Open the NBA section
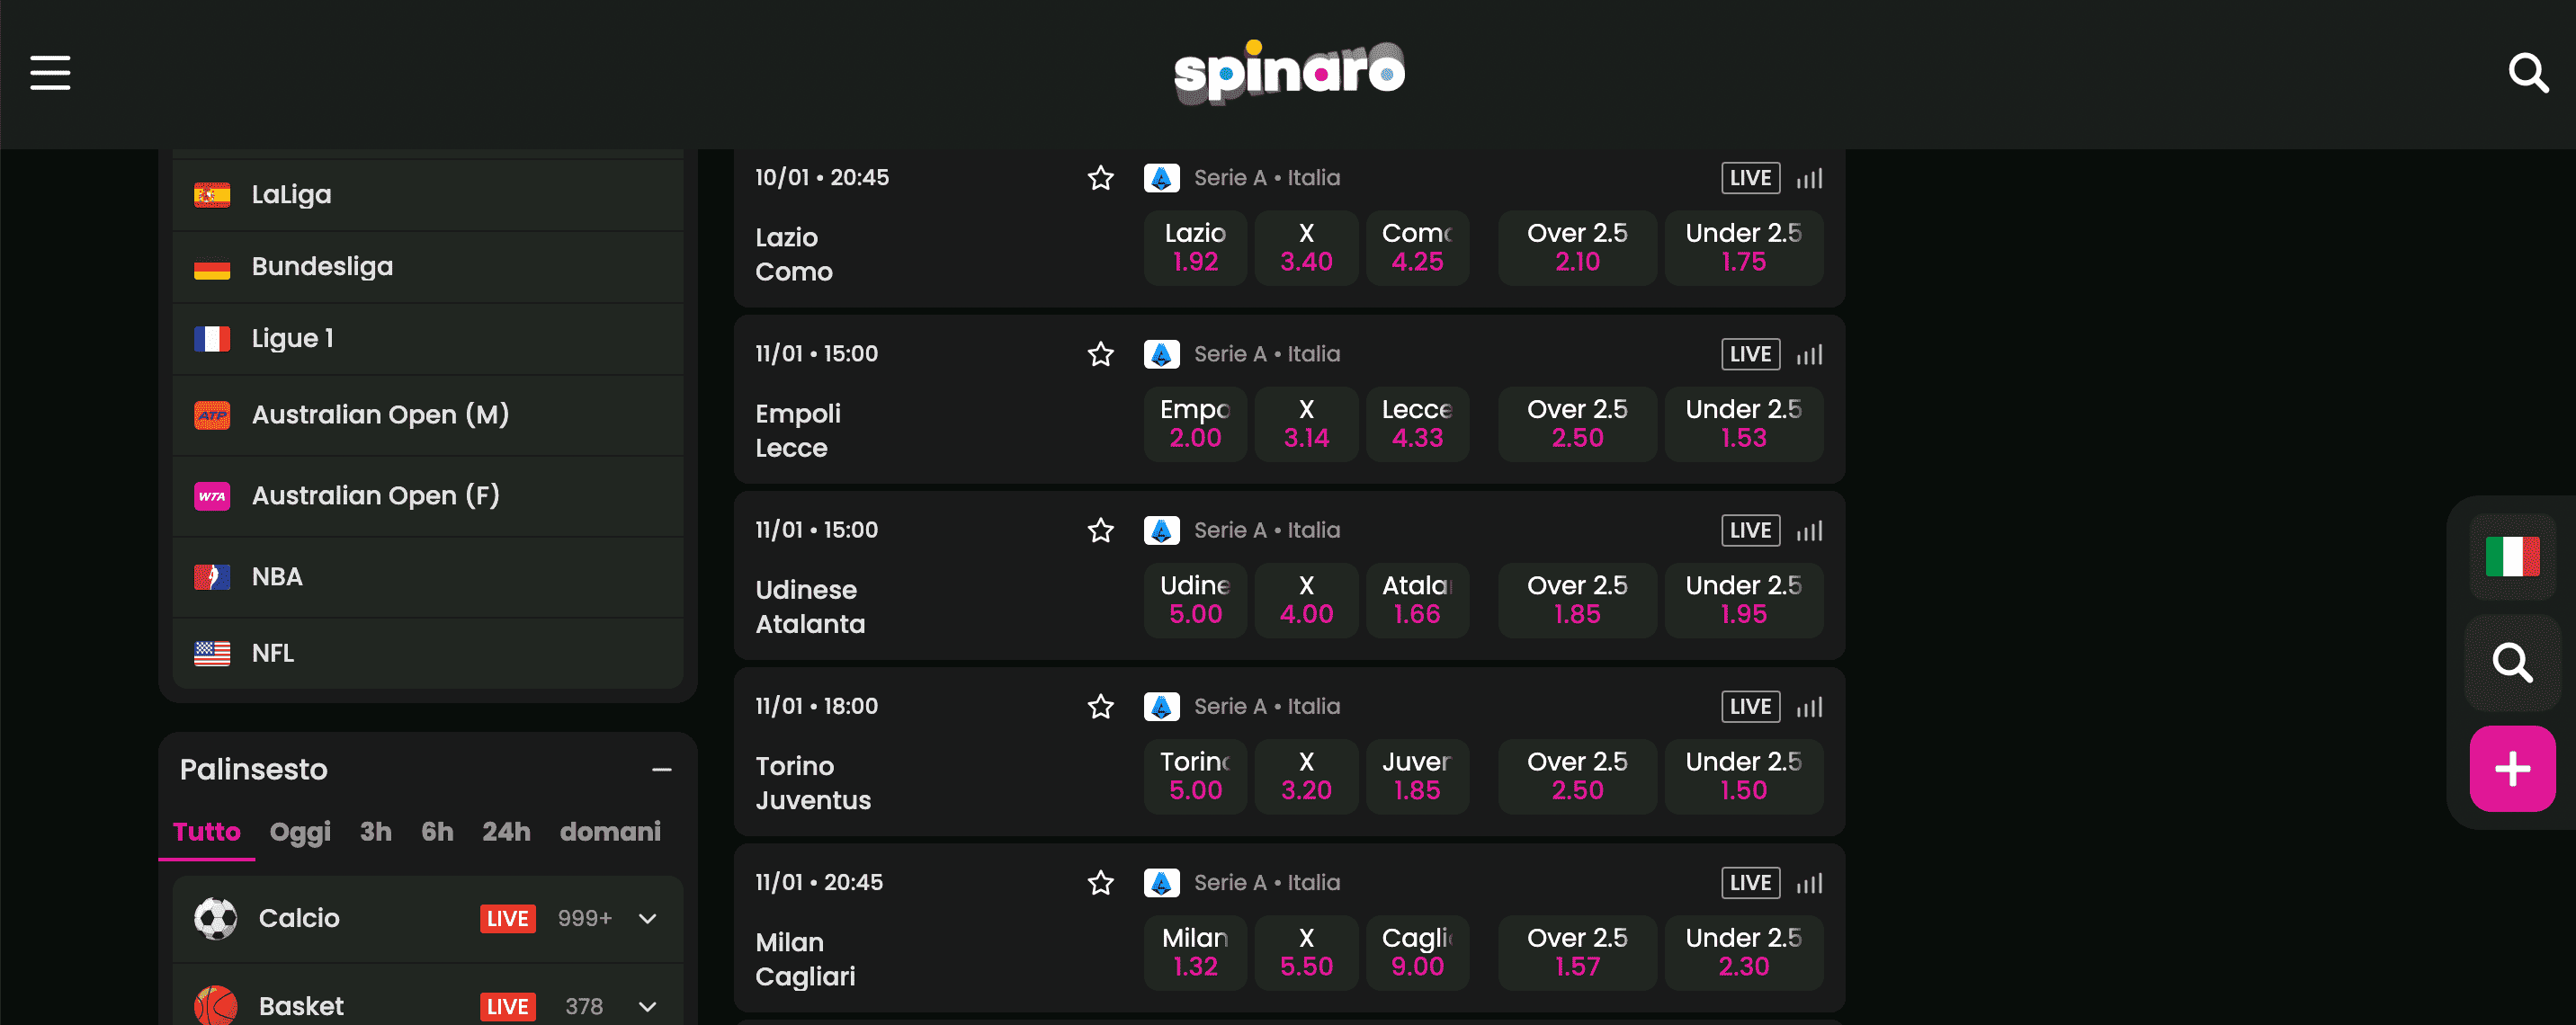 click(x=277, y=576)
